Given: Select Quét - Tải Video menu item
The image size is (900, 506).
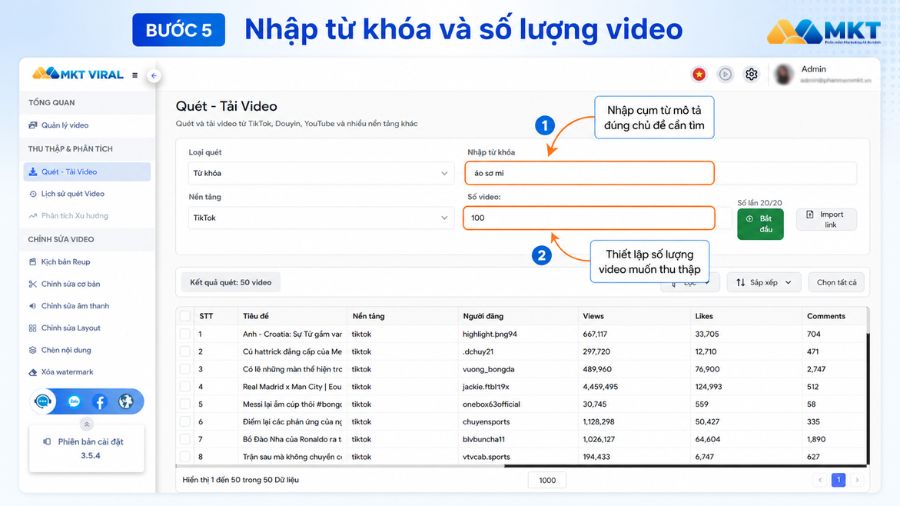Looking at the screenshot, I should coord(87,172).
